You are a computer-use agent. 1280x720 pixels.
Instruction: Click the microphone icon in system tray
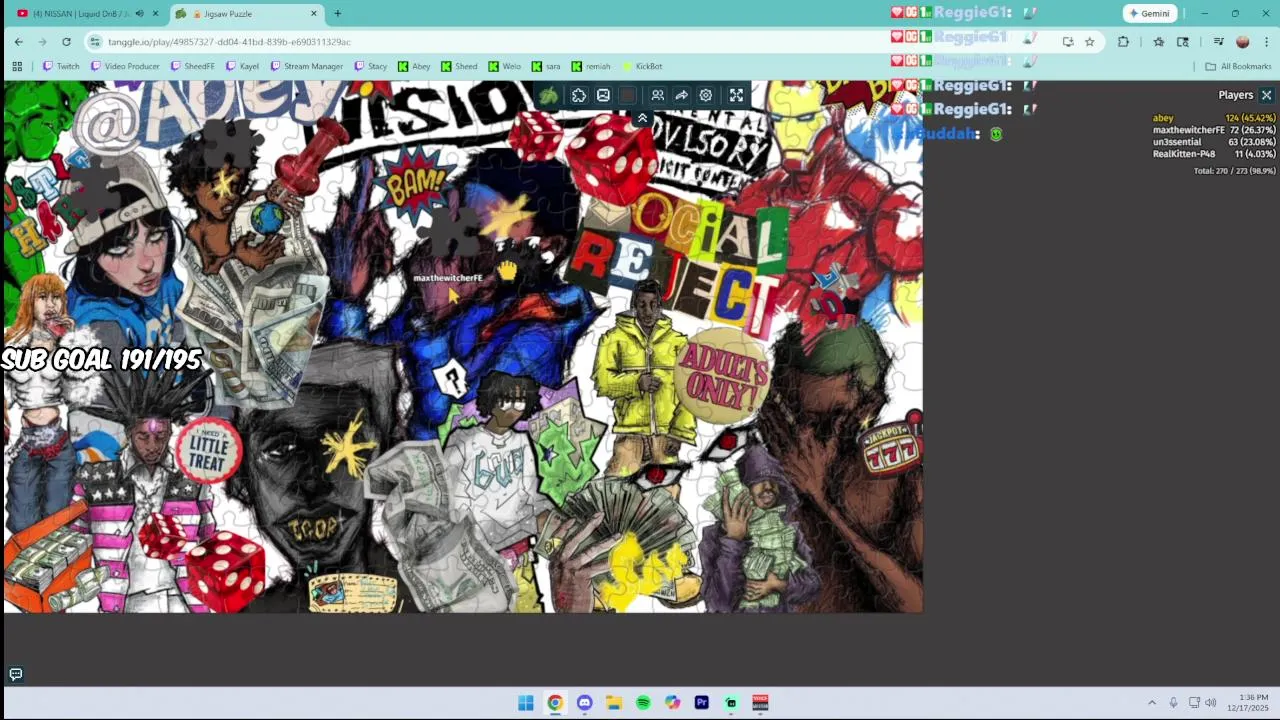point(1174,703)
